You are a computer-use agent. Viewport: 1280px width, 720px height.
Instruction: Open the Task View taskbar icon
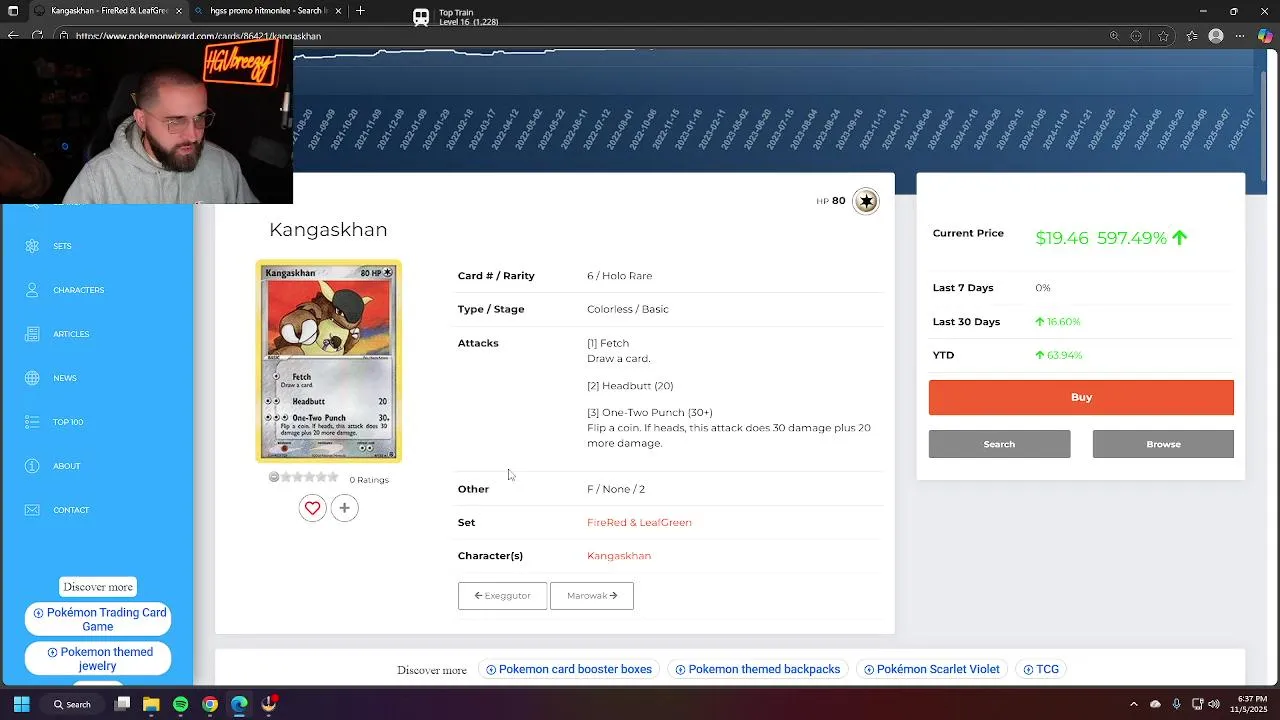pos(122,704)
